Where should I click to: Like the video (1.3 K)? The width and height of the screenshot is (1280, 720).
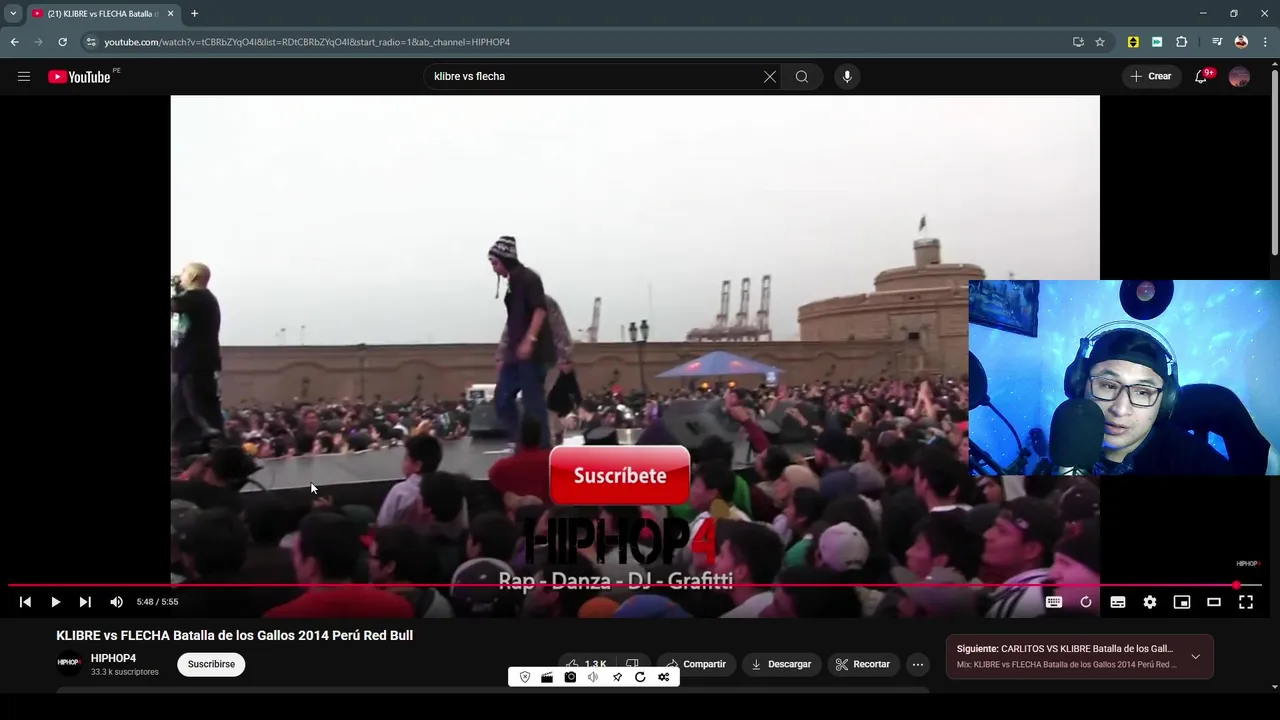[586, 664]
